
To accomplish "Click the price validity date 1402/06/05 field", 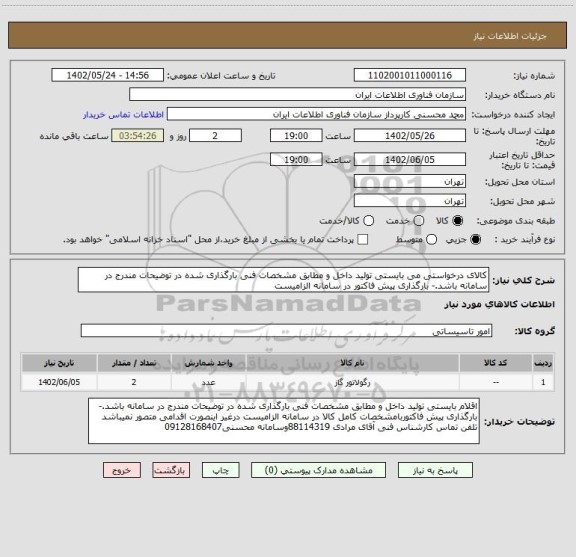I will (410, 159).
